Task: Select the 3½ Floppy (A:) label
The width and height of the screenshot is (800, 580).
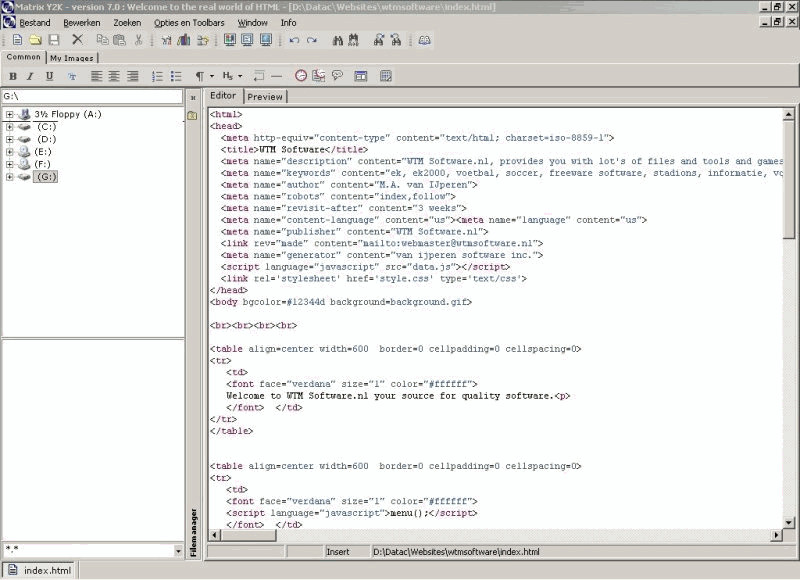Action: tap(68, 114)
